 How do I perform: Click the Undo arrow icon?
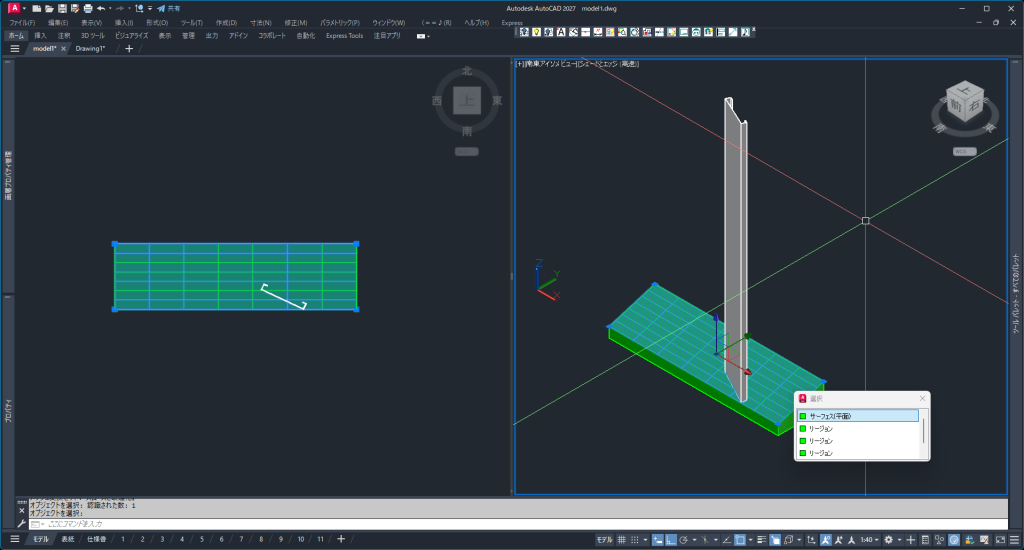101,8
